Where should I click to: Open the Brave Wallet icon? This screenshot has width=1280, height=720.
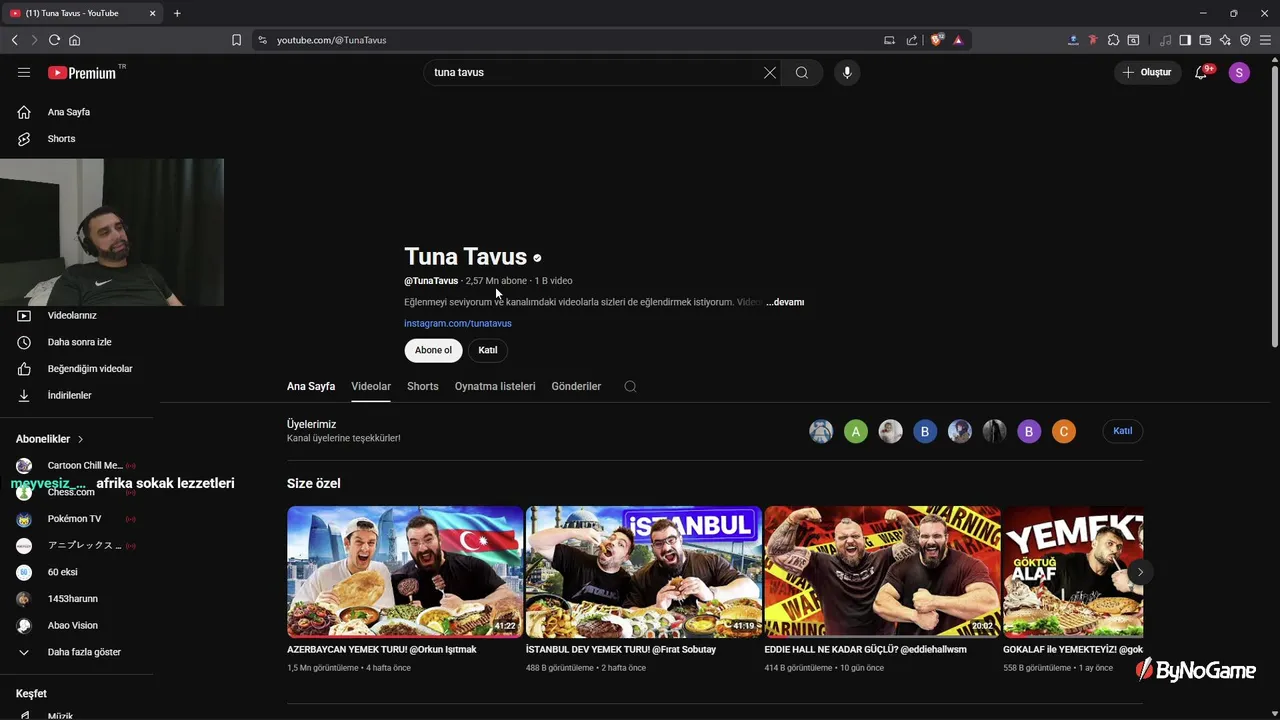(1205, 40)
